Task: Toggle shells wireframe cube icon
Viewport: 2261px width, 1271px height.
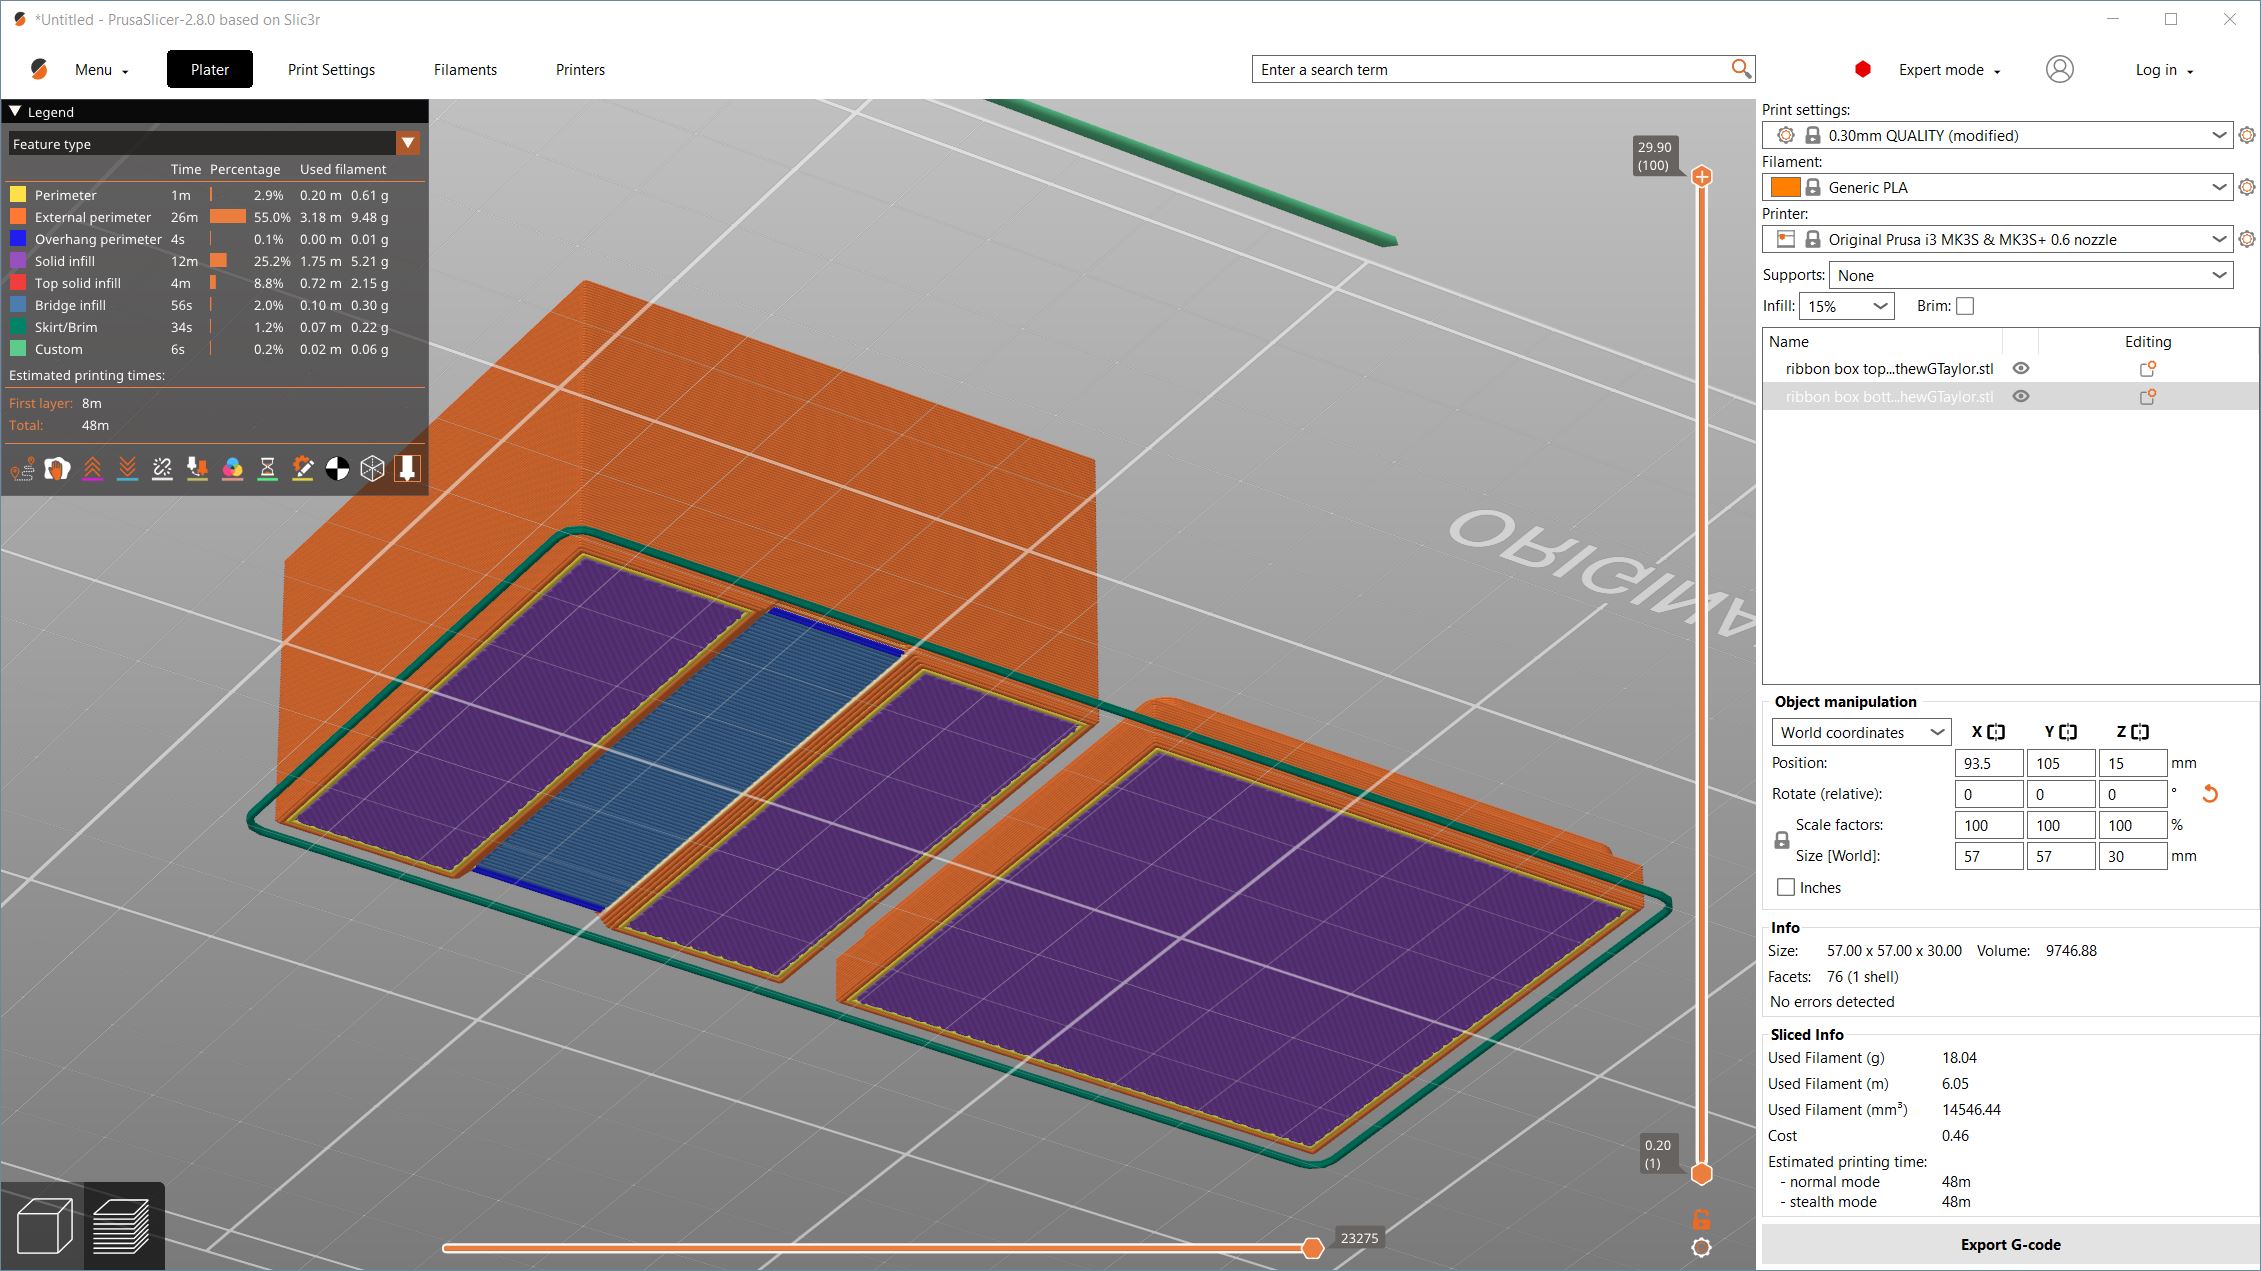Action: click(372, 468)
